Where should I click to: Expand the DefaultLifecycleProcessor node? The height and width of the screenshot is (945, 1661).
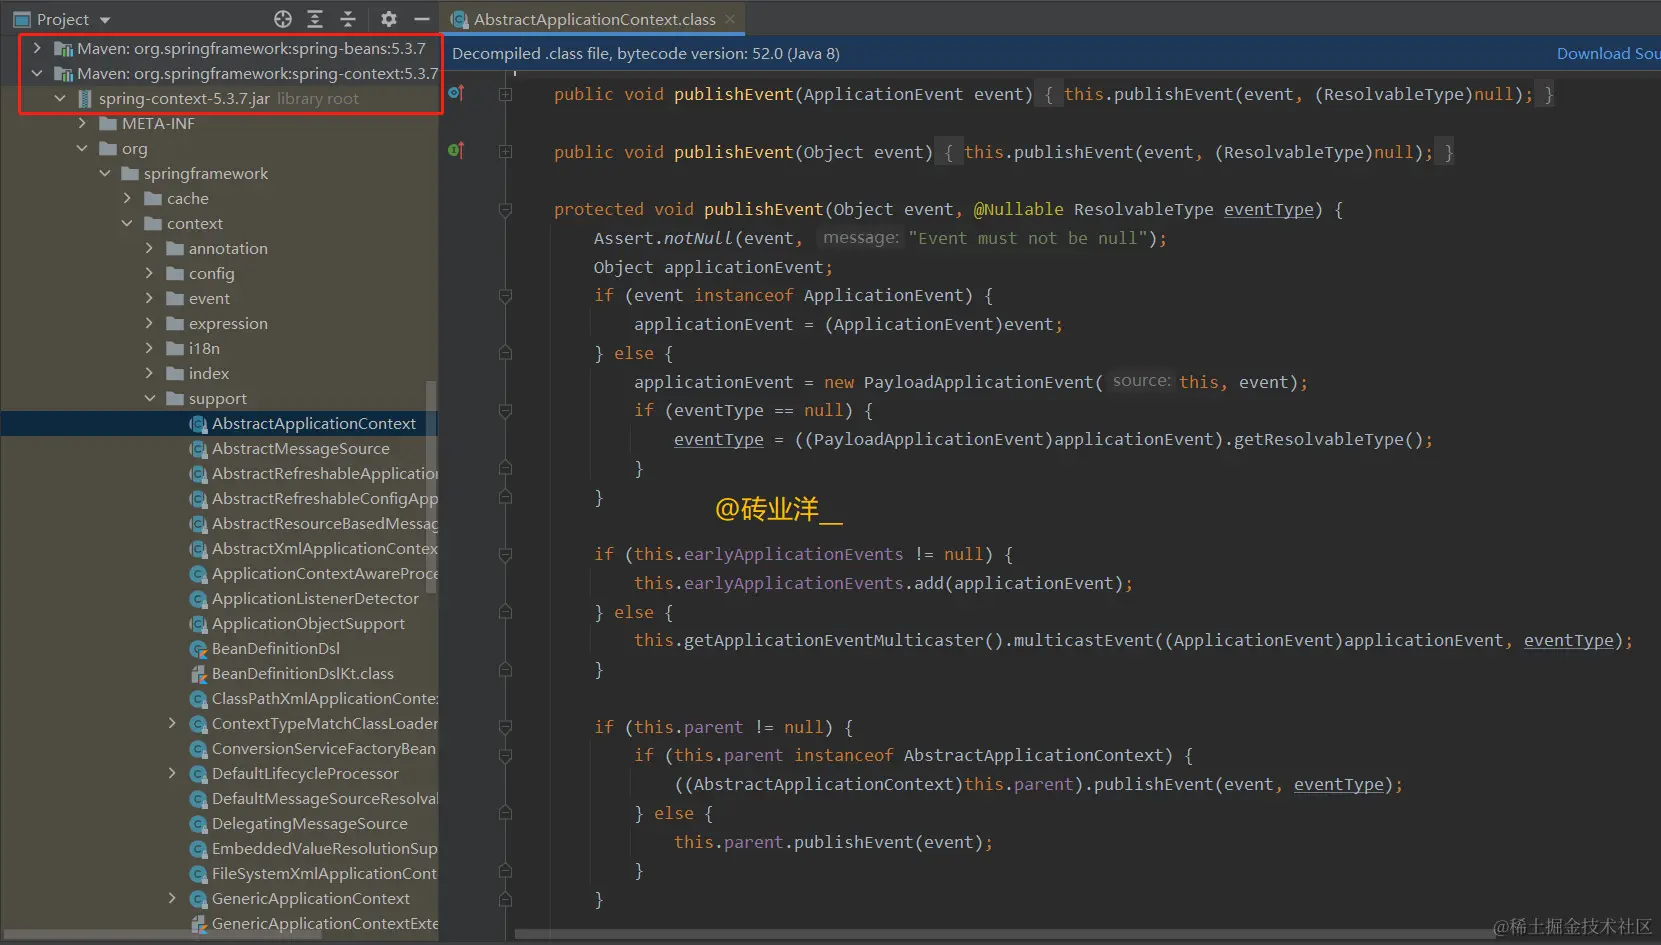point(172,773)
